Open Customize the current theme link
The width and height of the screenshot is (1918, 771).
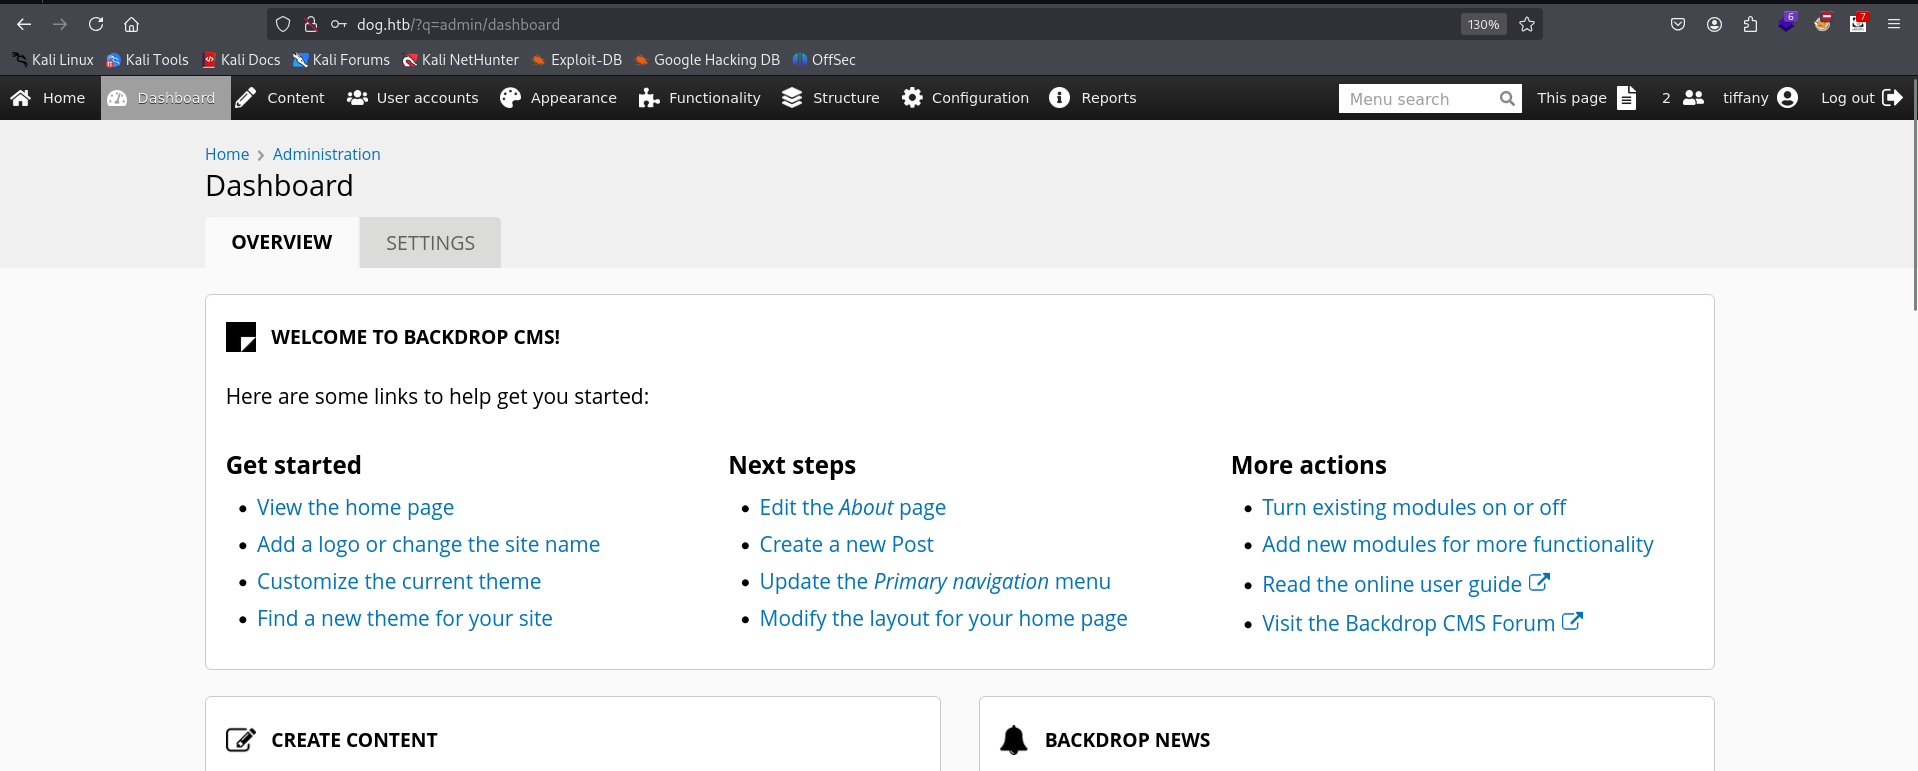399,581
